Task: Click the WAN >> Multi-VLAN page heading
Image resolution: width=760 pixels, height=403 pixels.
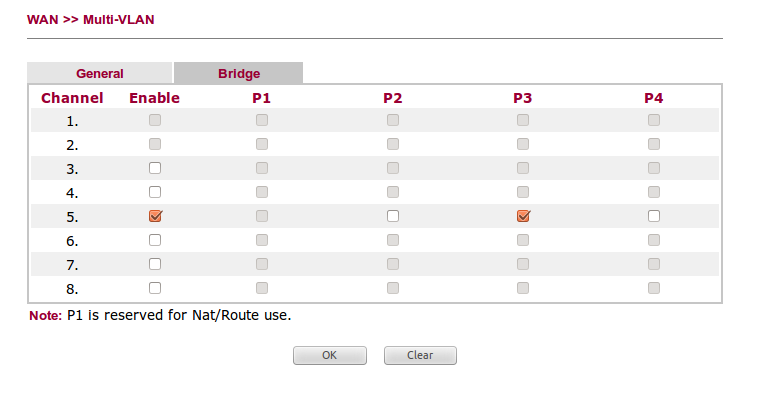Action: pos(90,19)
